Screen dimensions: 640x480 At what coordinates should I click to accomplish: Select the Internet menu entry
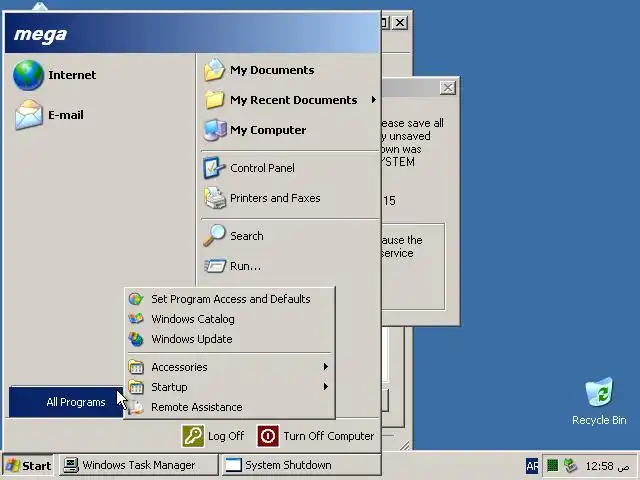point(102,75)
